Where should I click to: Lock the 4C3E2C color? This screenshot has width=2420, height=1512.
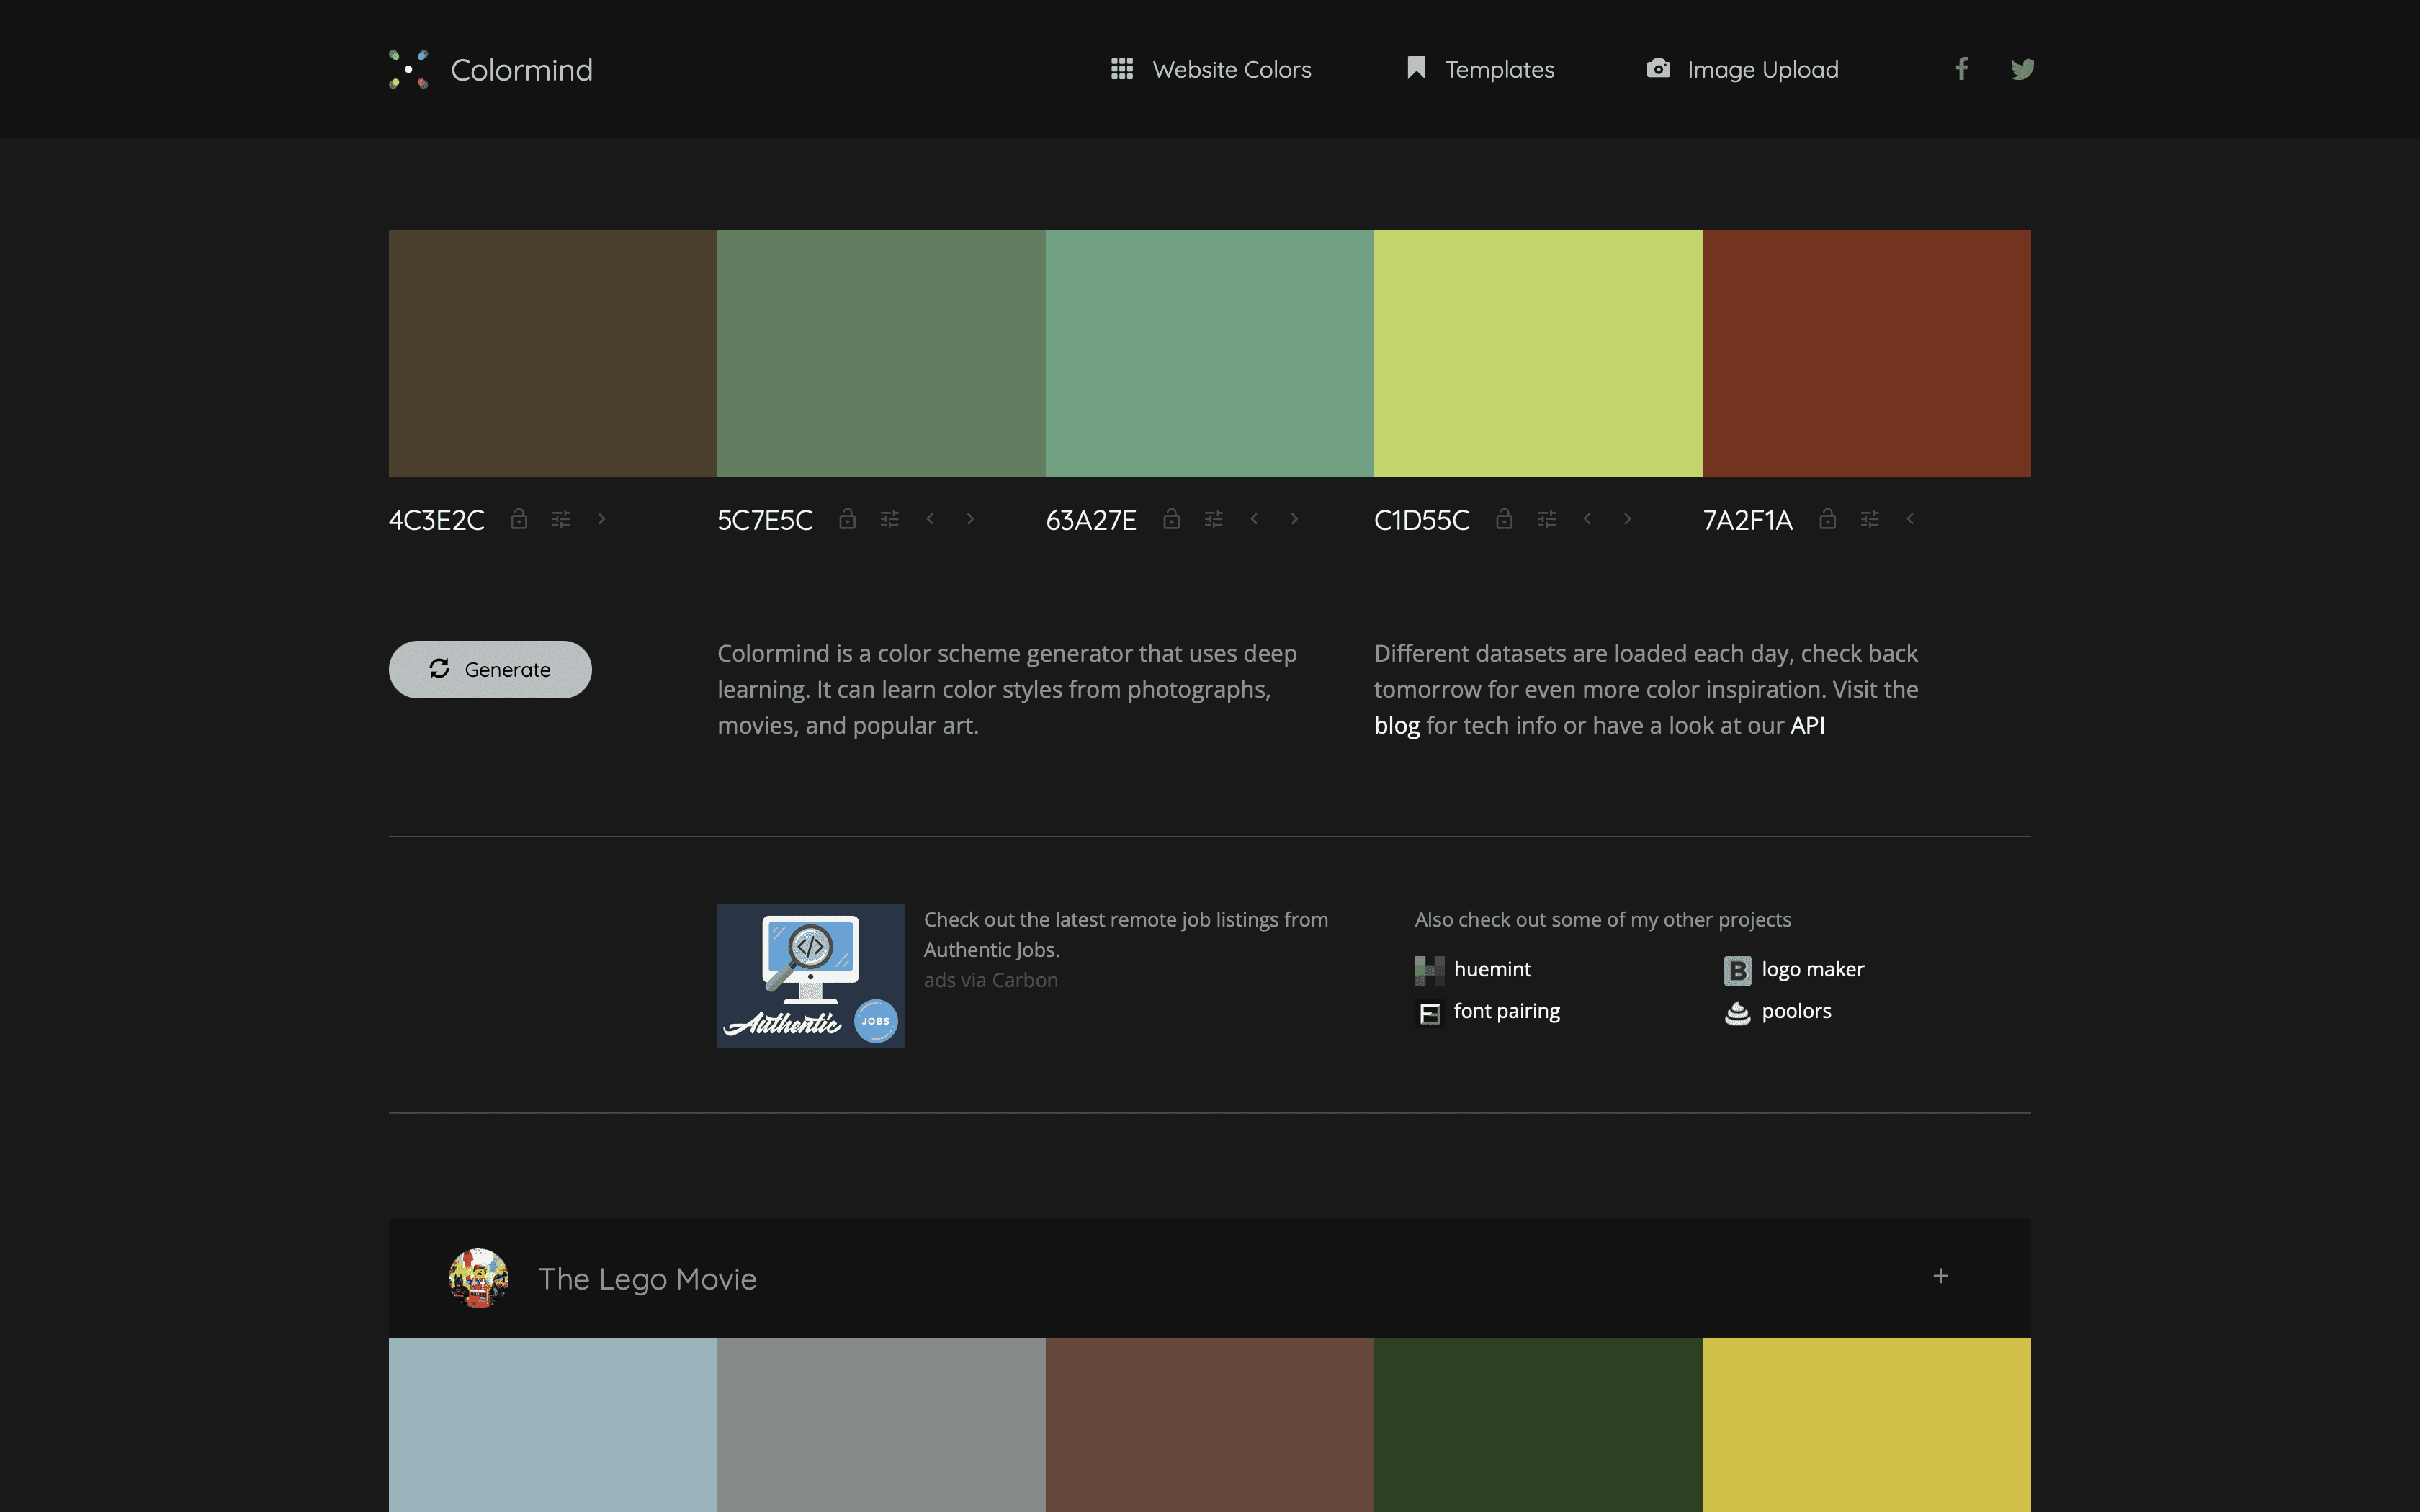pyautogui.click(x=519, y=518)
